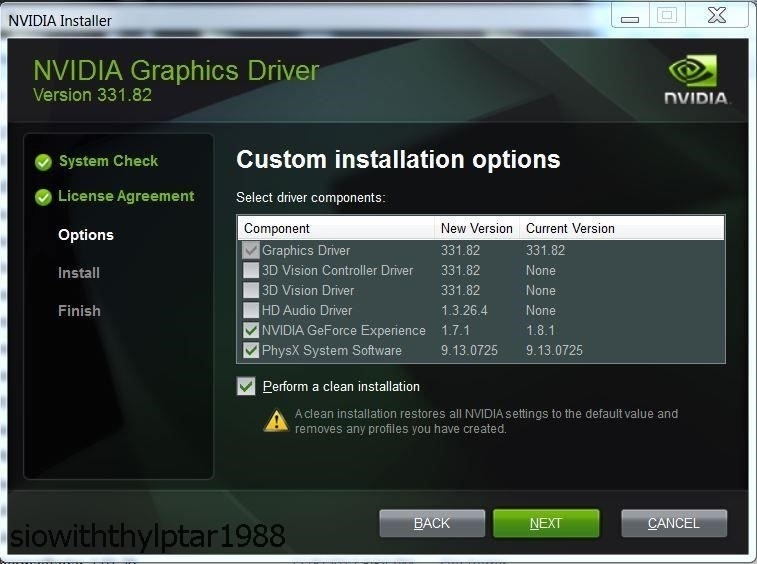Viewport: 757px width, 564px height.
Task: Minimize the NVIDIA Installer window
Action: 630,16
